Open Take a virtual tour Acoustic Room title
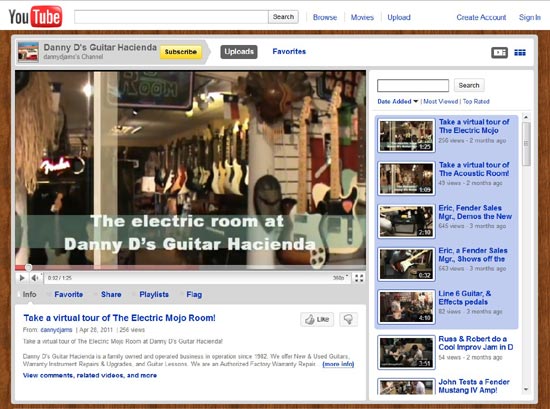This screenshot has height=409, width=550. [474, 169]
